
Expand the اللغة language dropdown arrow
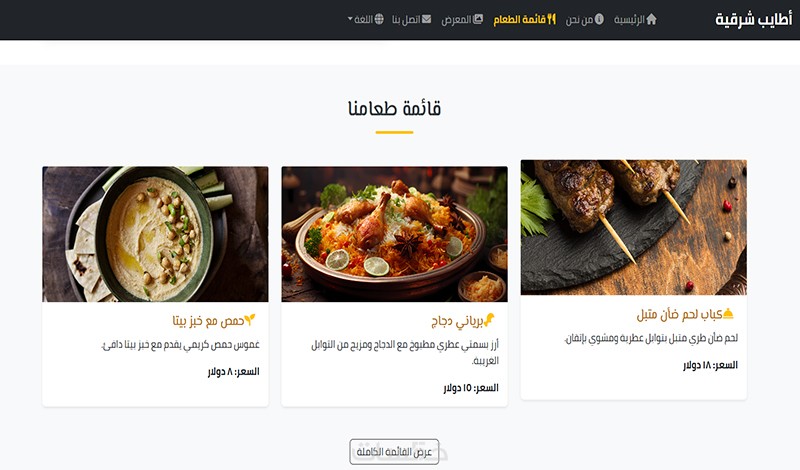coord(350,19)
